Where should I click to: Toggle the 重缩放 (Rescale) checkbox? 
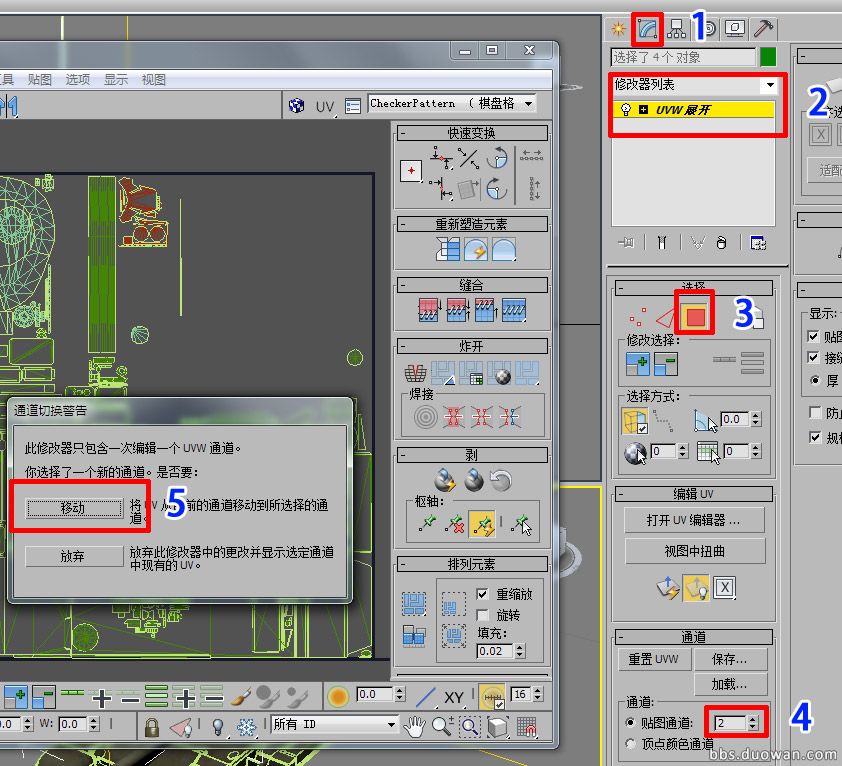pos(483,594)
